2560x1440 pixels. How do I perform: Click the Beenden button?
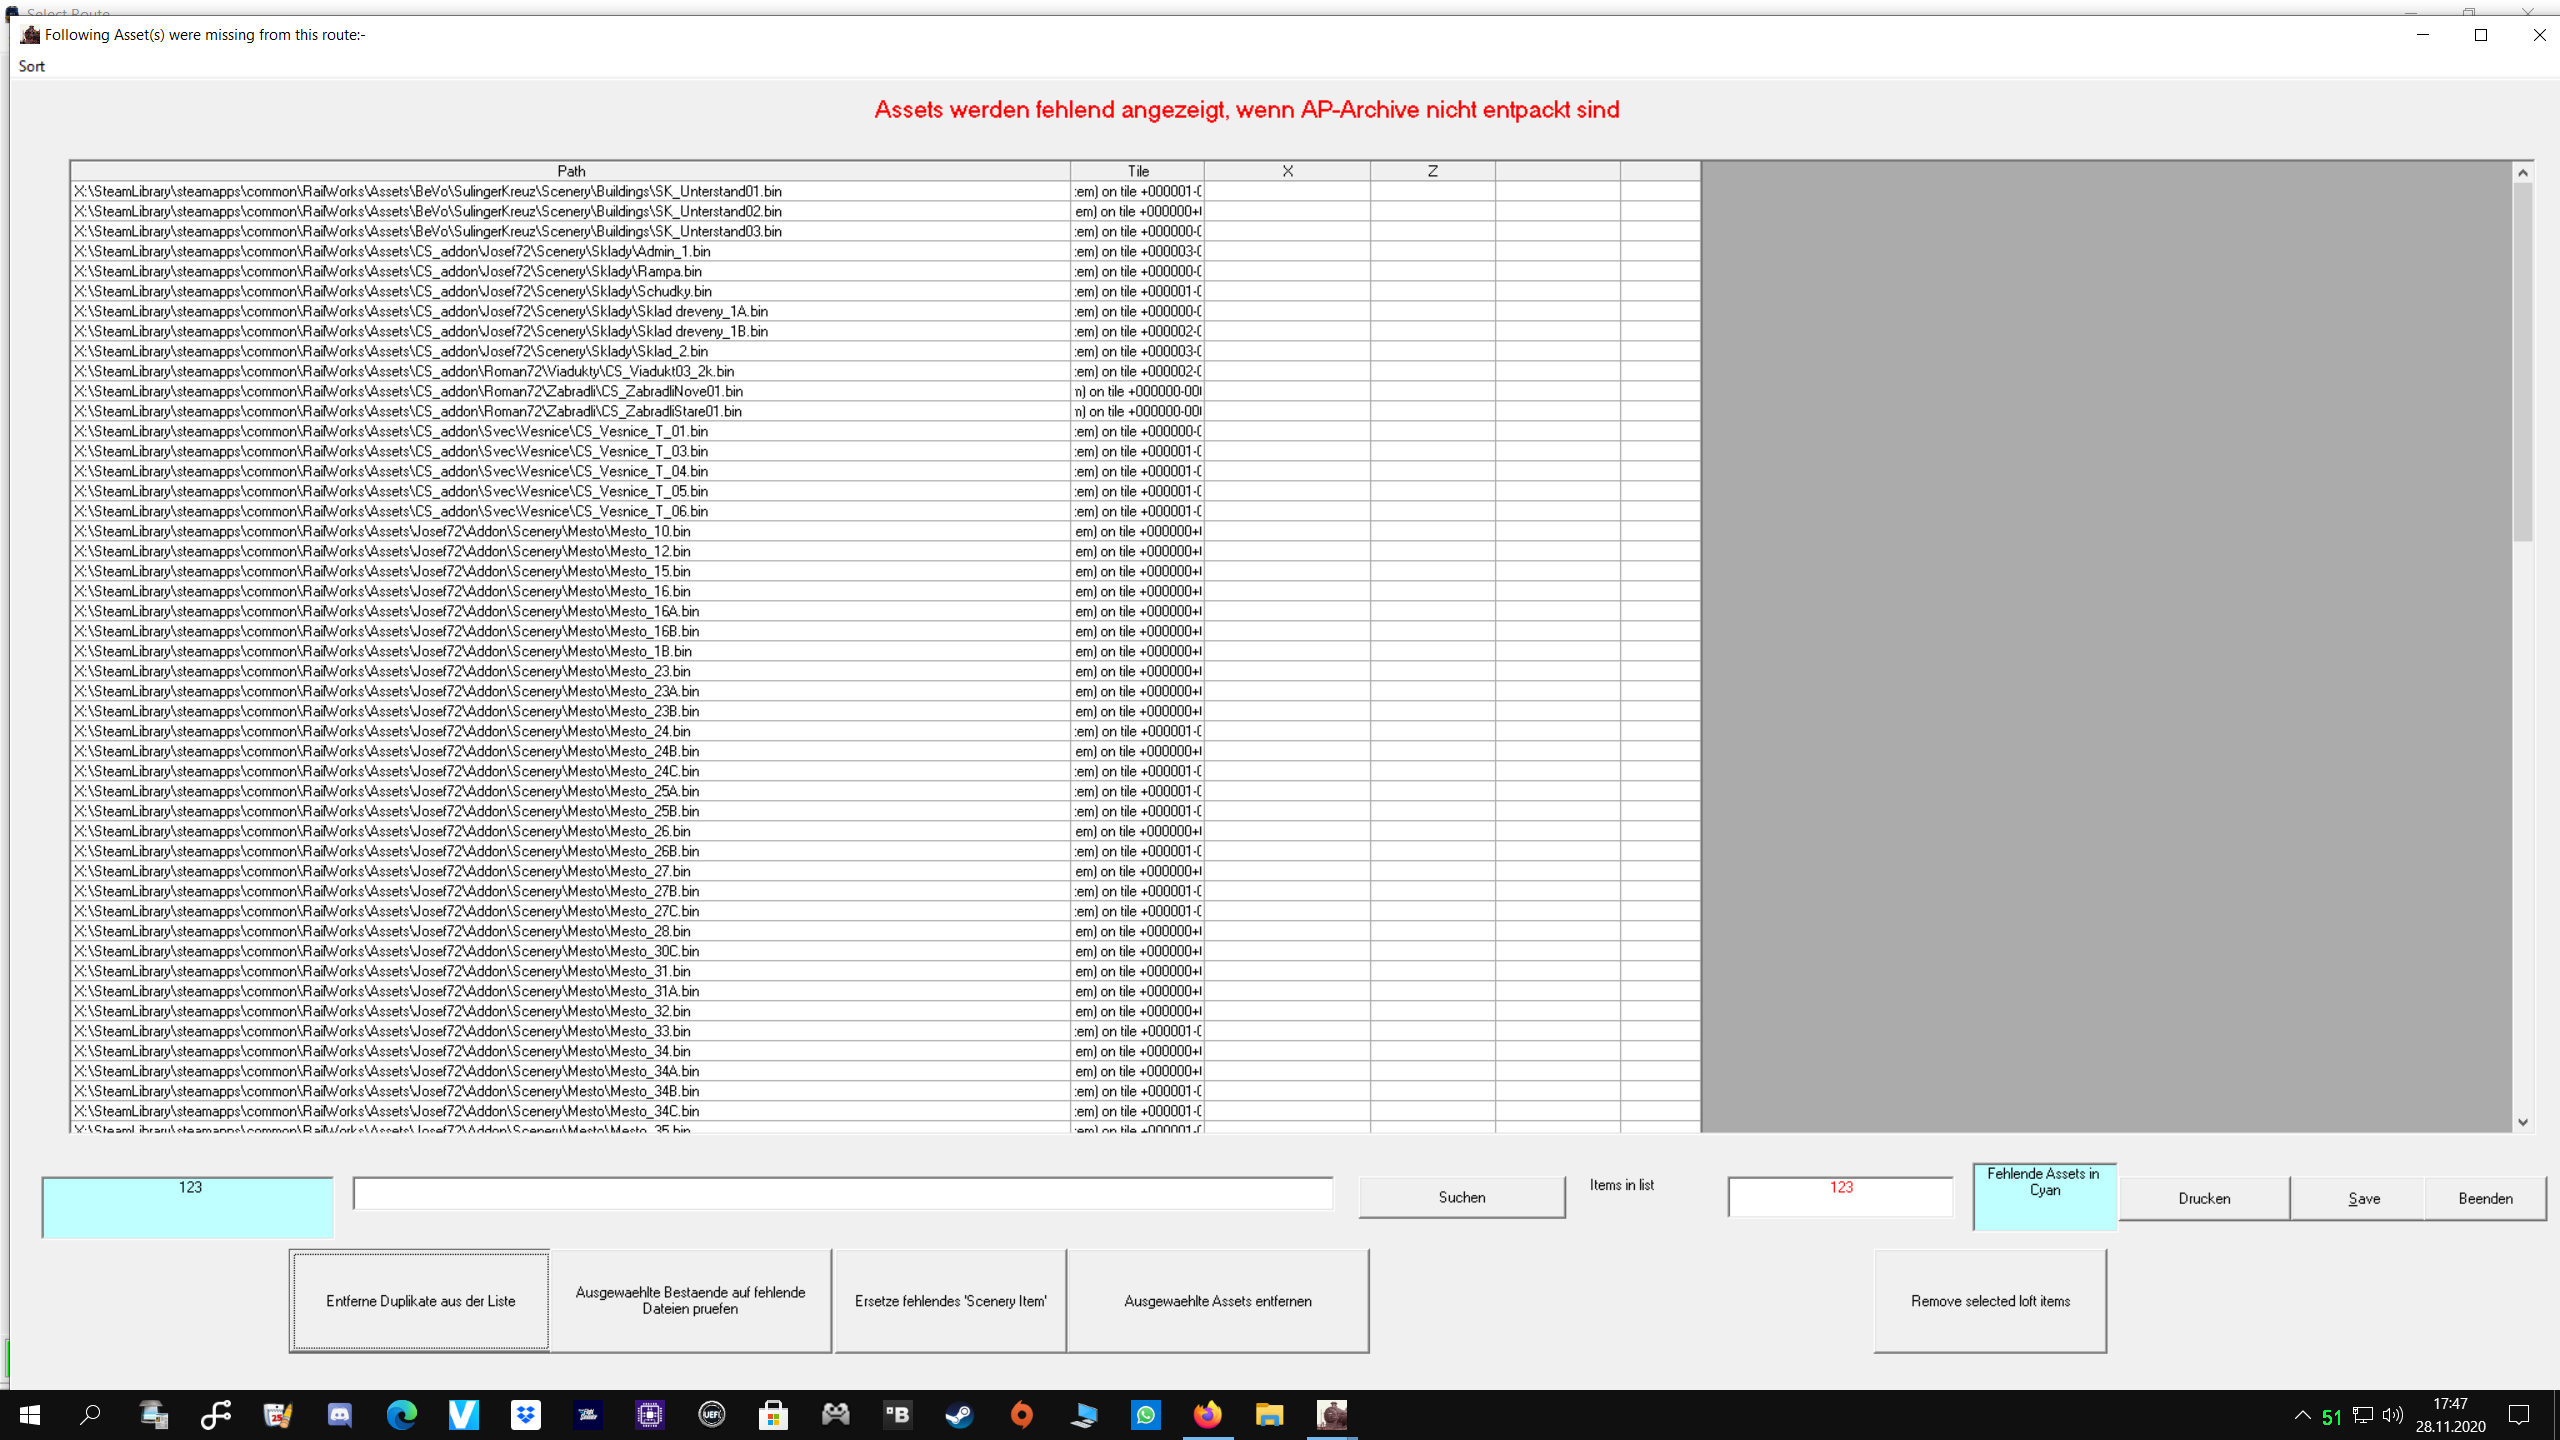tap(2485, 1198)
